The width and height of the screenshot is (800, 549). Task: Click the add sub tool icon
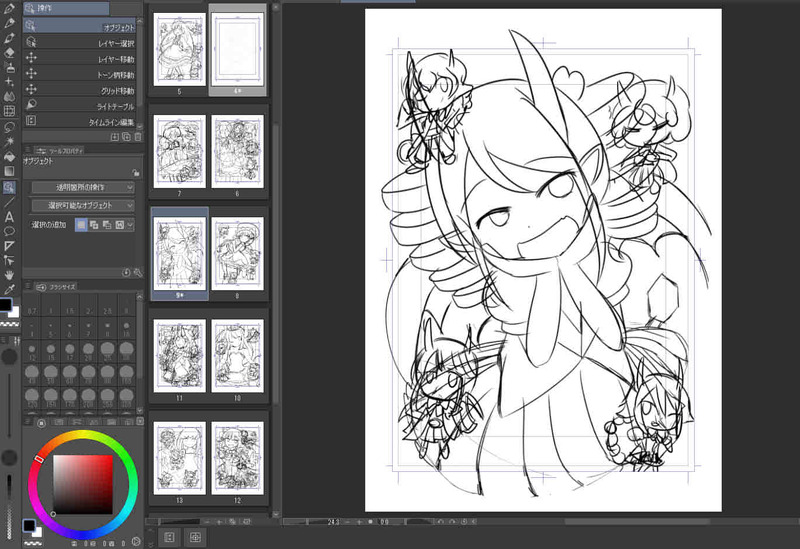point(115,137)
